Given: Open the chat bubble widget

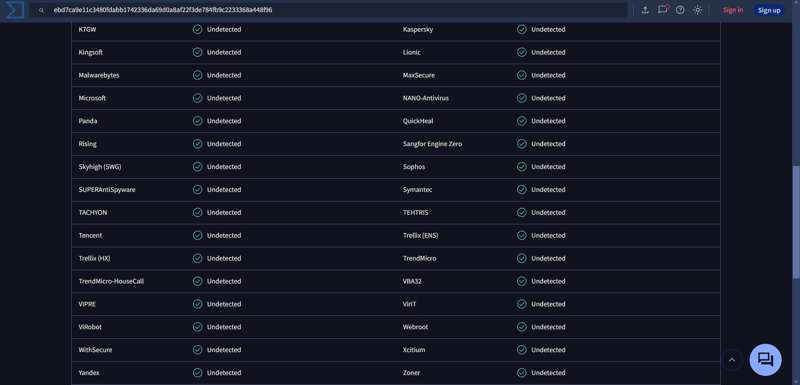Looking at the screenshot, I should (x=765, y=360).
